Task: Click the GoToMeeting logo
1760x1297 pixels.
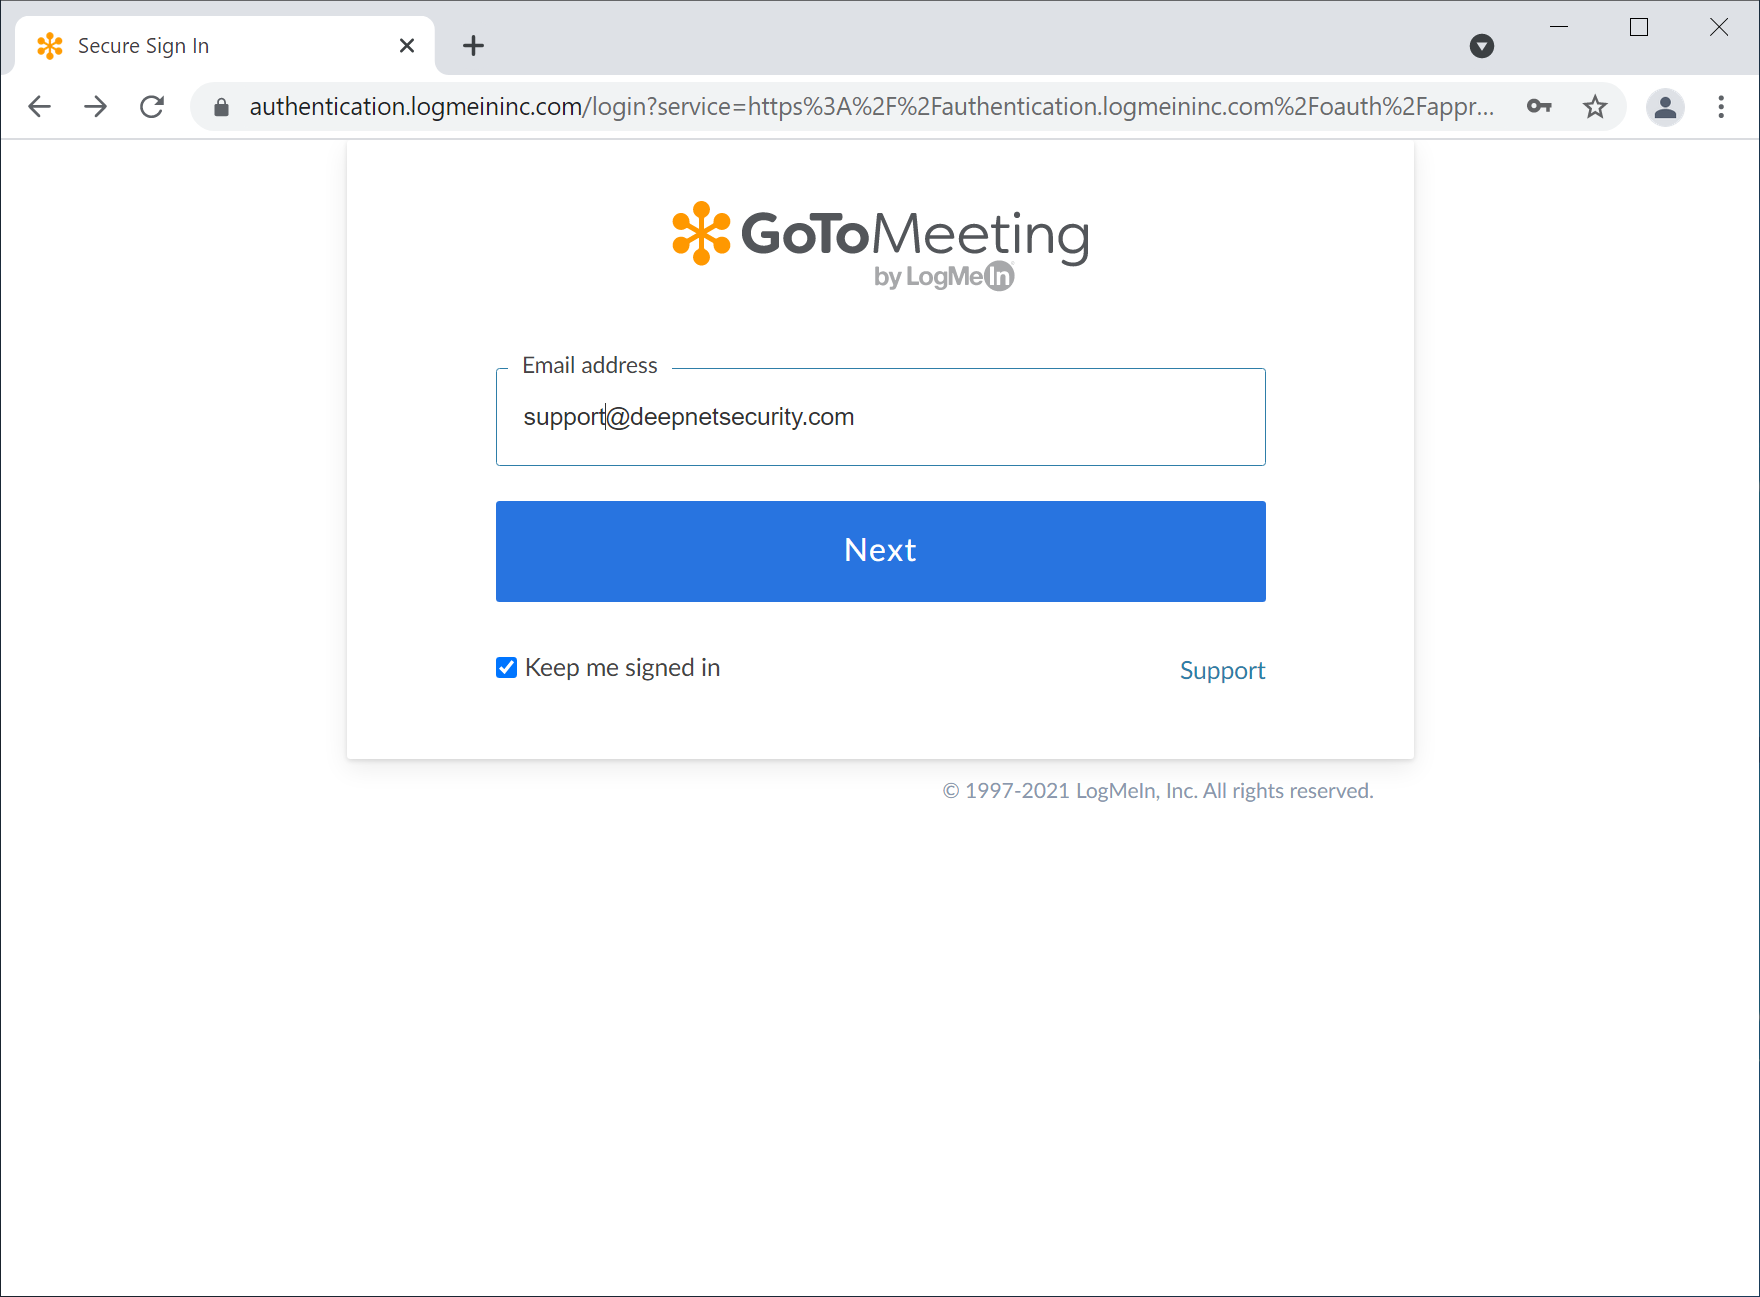Action: (880, 245)
